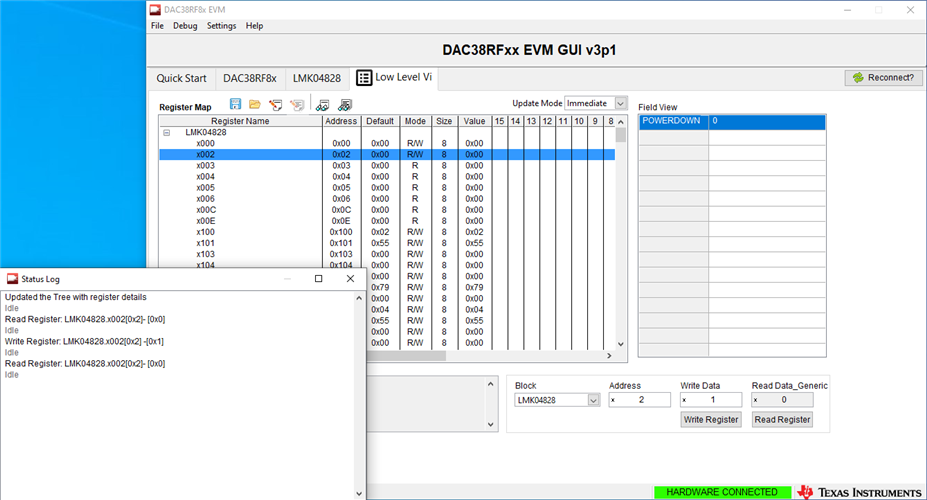The image size is (927, 500).
Task: Click the Mode column header
Action: 415,121
